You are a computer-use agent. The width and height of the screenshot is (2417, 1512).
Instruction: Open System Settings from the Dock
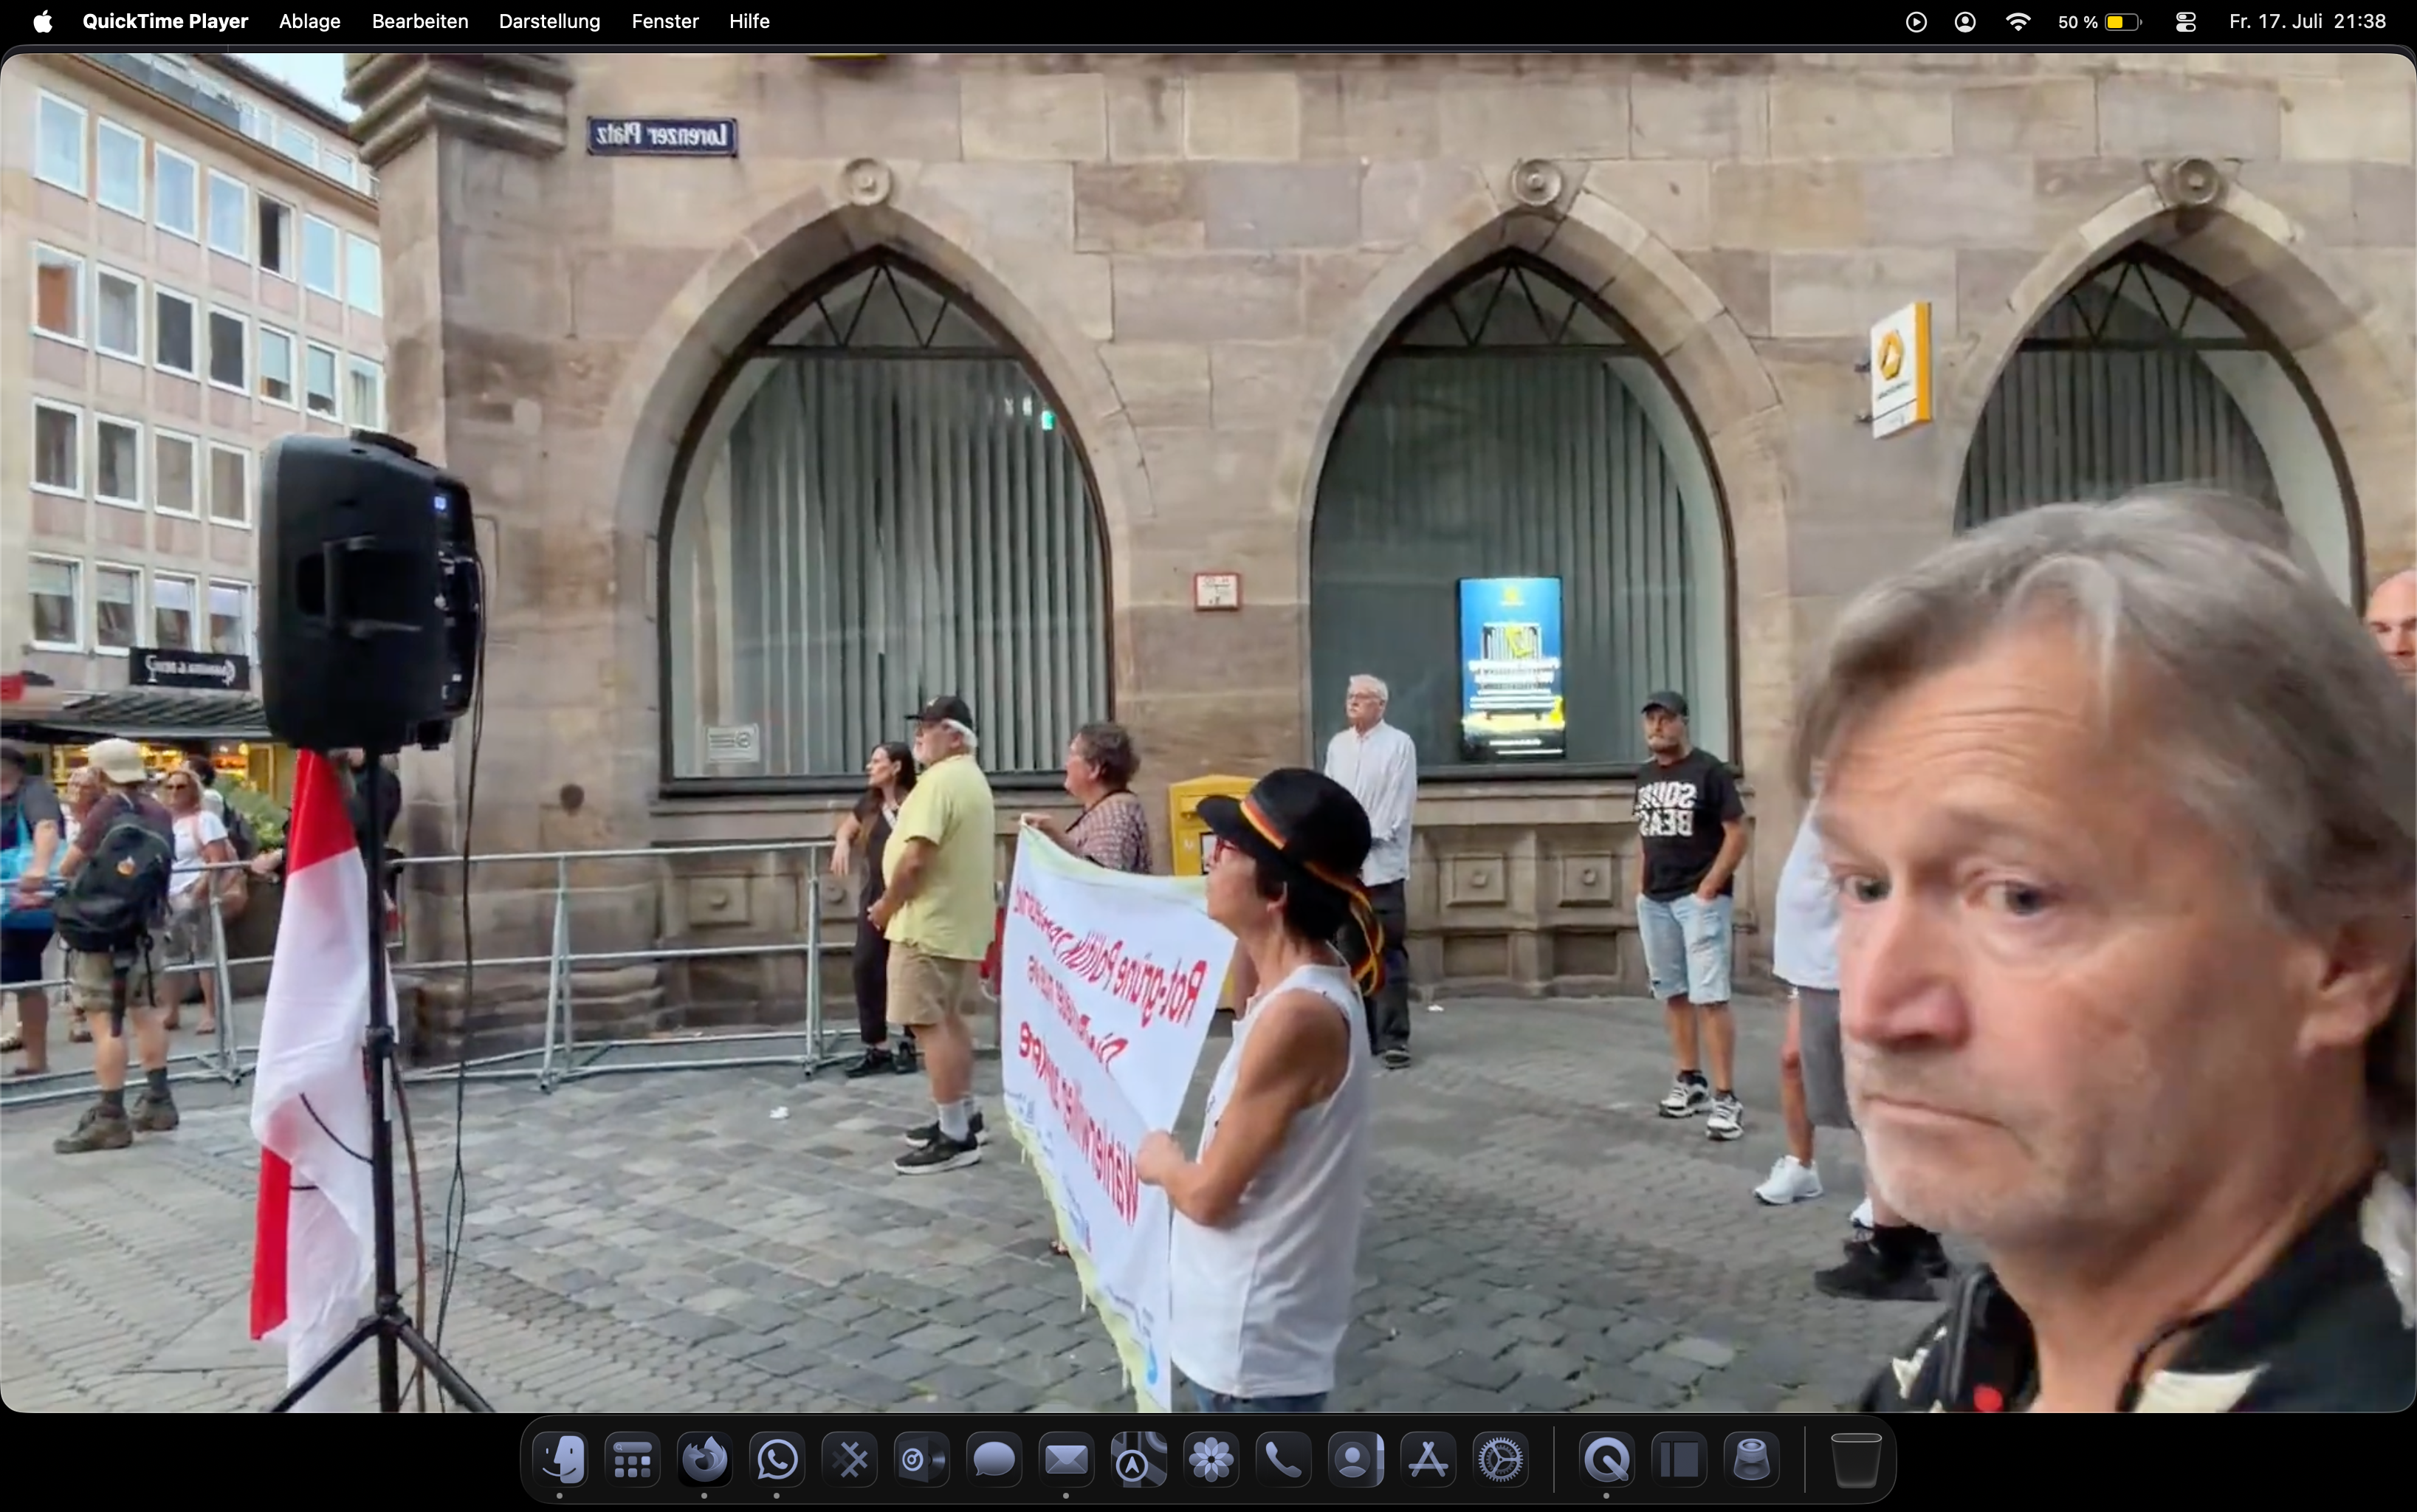[x=1501, y=1460]
